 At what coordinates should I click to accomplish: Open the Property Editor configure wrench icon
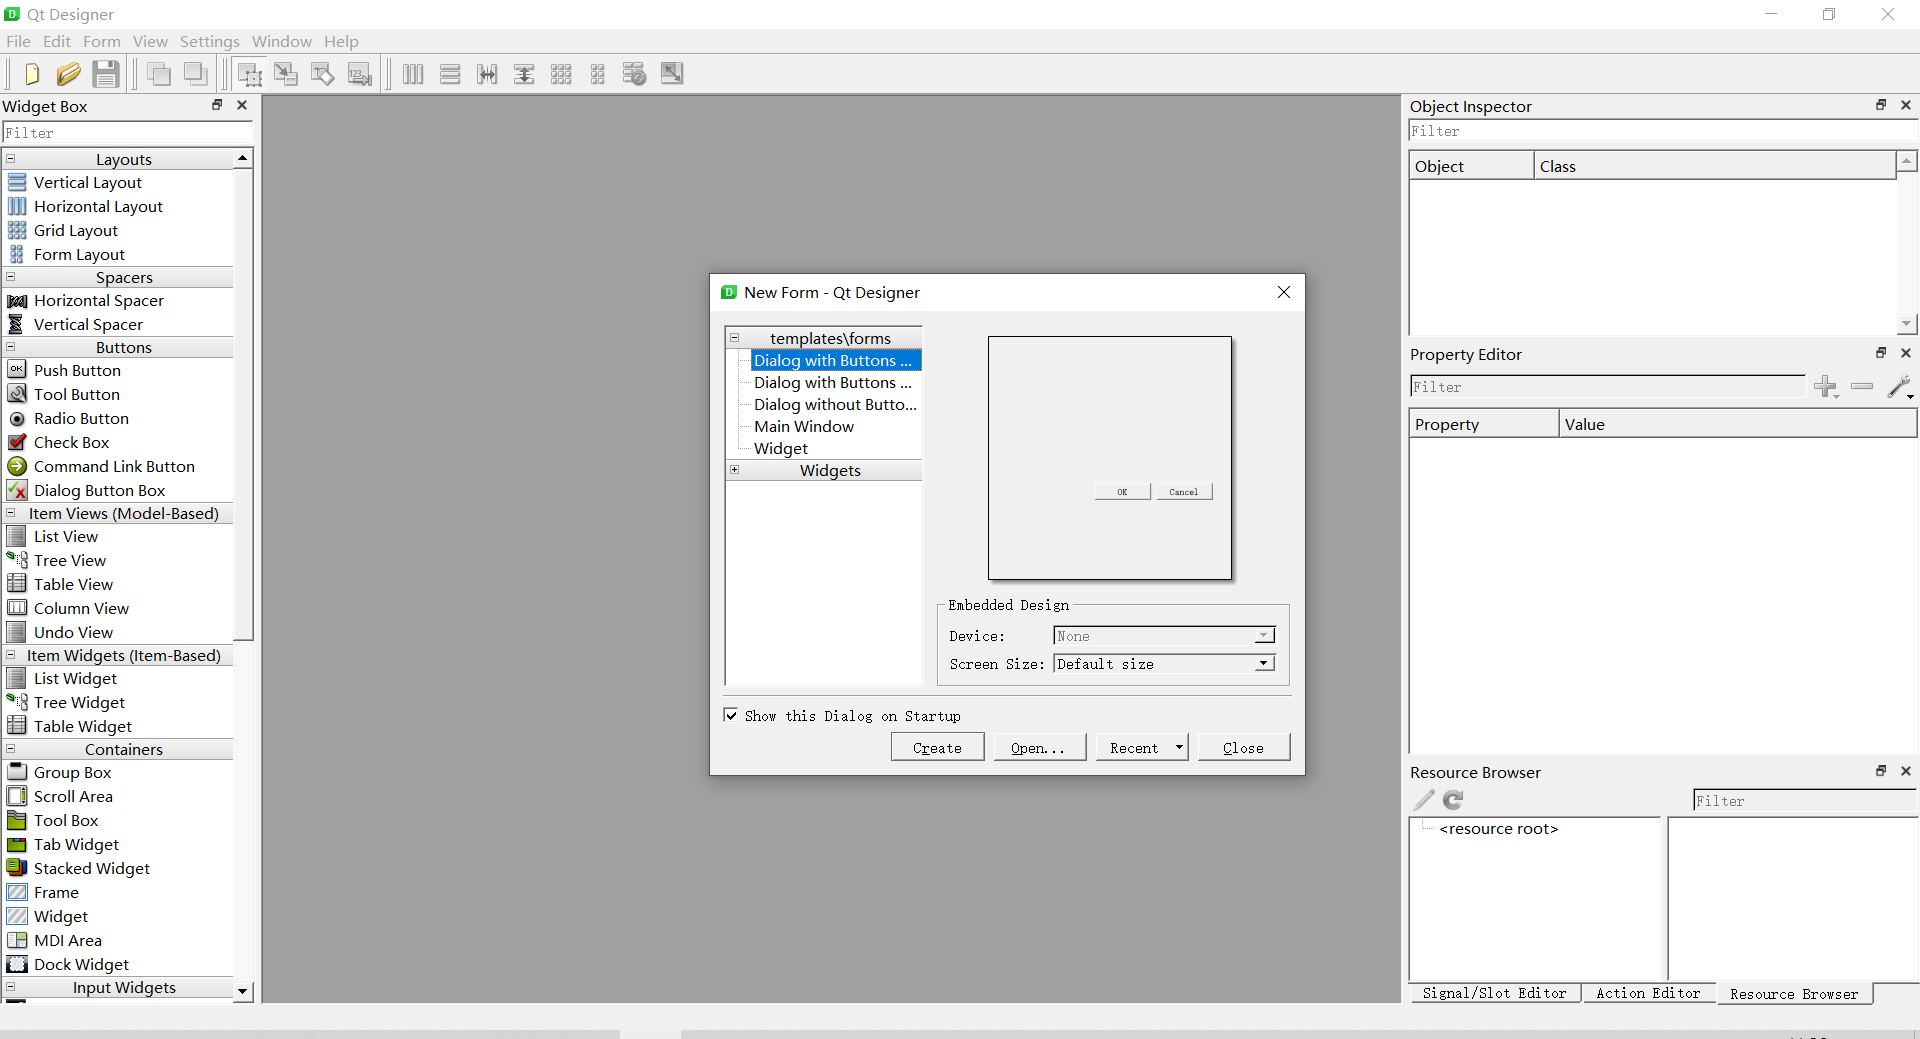pyautogui.click(x=1900, y=387)
